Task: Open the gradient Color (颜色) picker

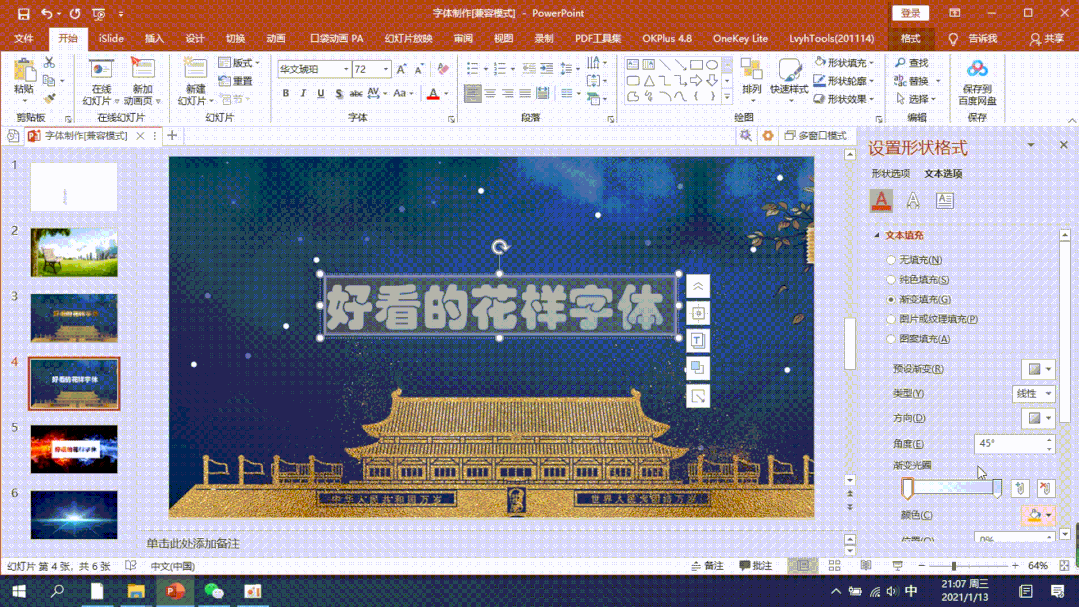Action: pyautogui.click(x=1038, y=515)
